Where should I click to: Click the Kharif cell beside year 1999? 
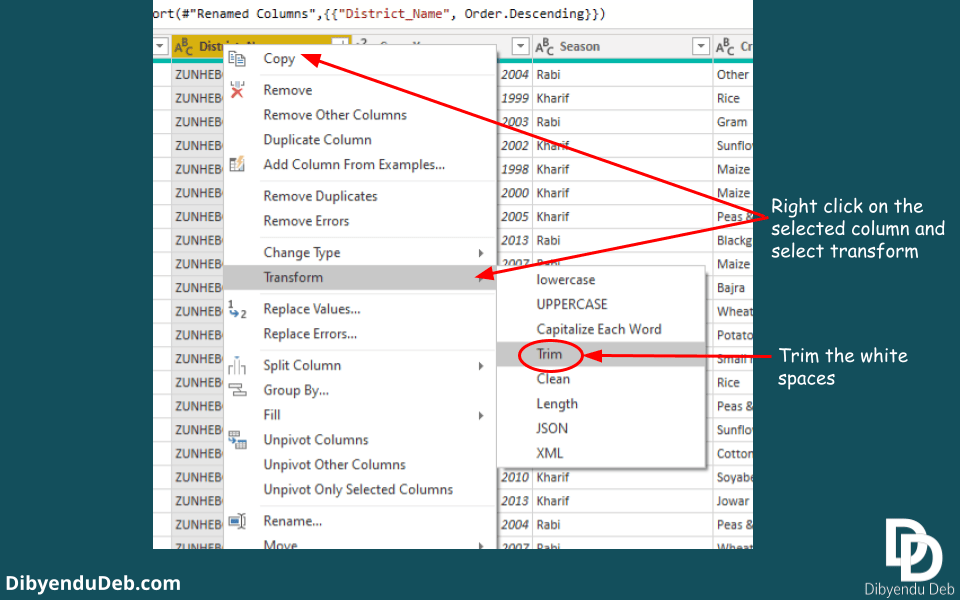pyautogui.click(x=622, y=98)
